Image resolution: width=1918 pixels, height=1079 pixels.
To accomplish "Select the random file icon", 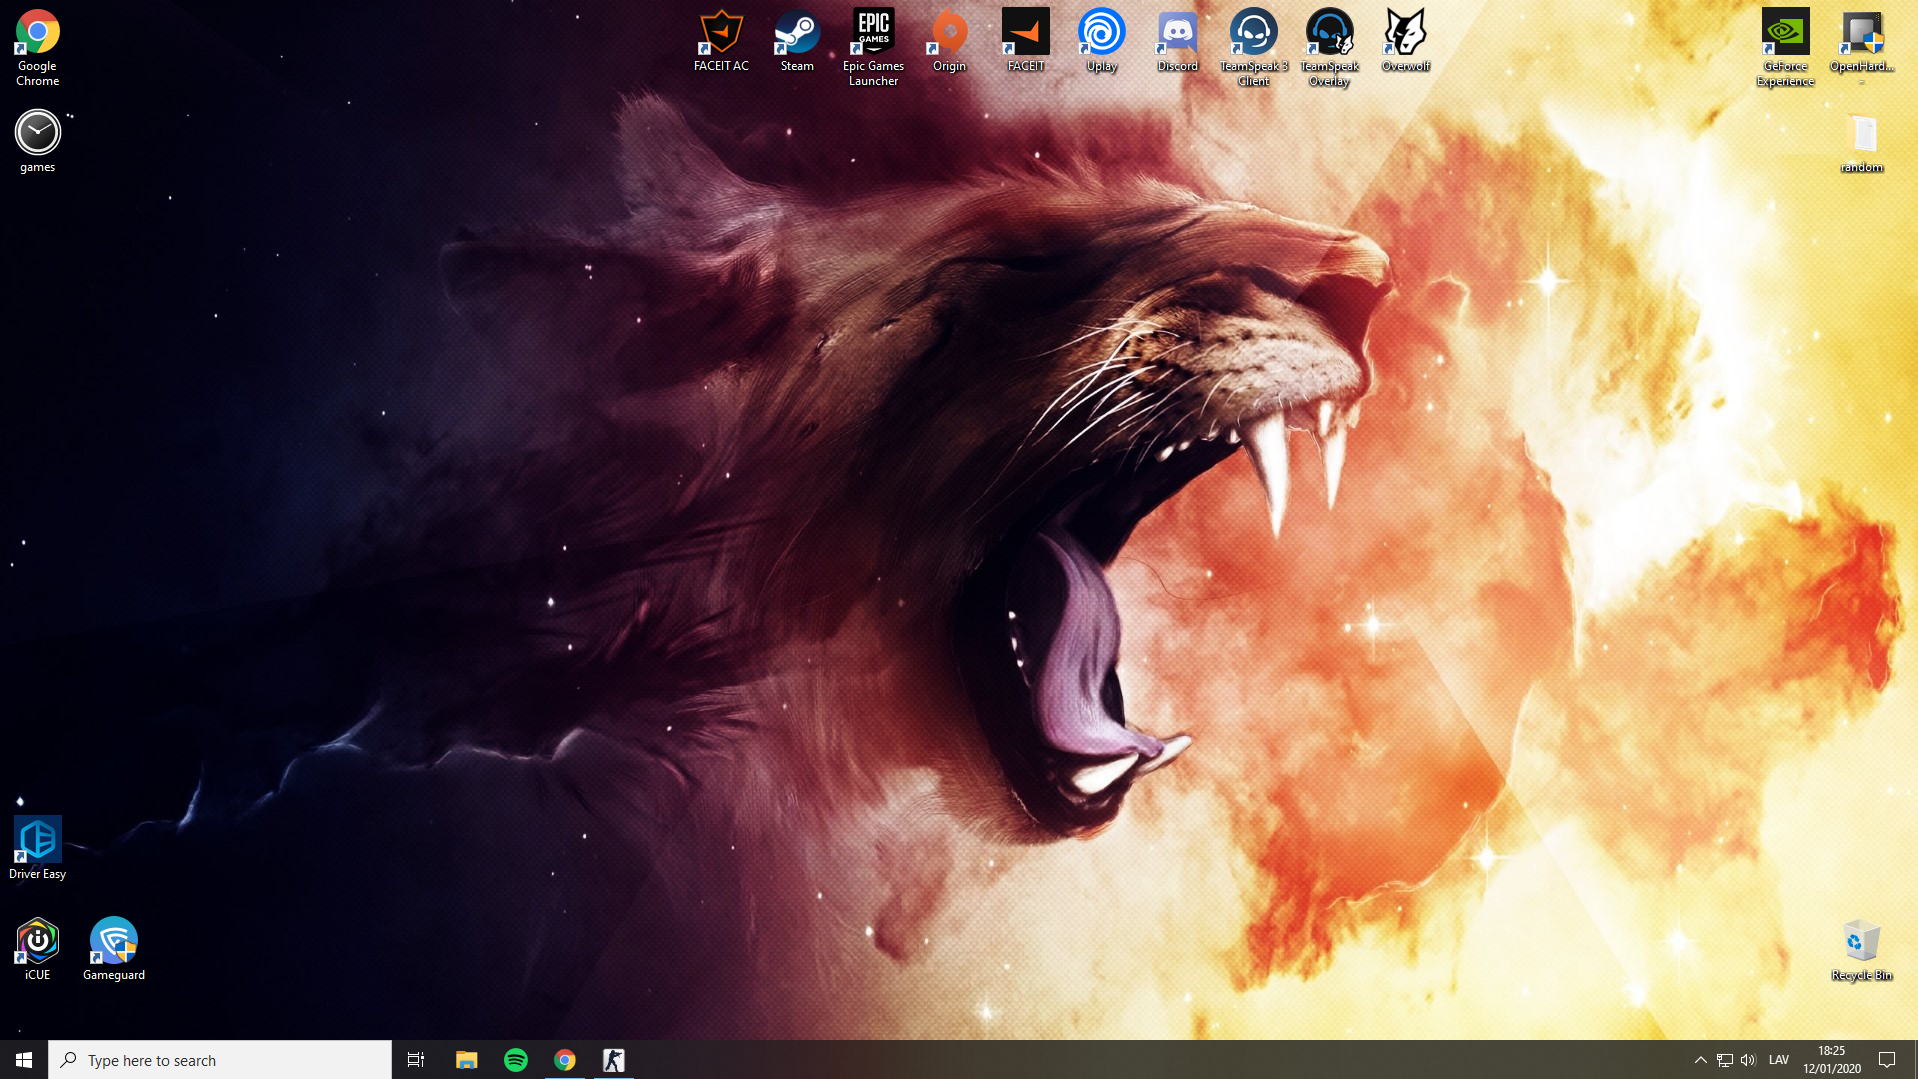I will coord(1861,143).
